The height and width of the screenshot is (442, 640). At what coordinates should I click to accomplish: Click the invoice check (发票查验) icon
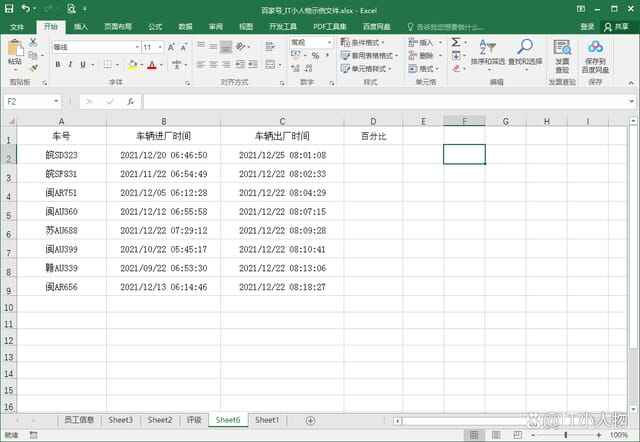tap(562, 56)
